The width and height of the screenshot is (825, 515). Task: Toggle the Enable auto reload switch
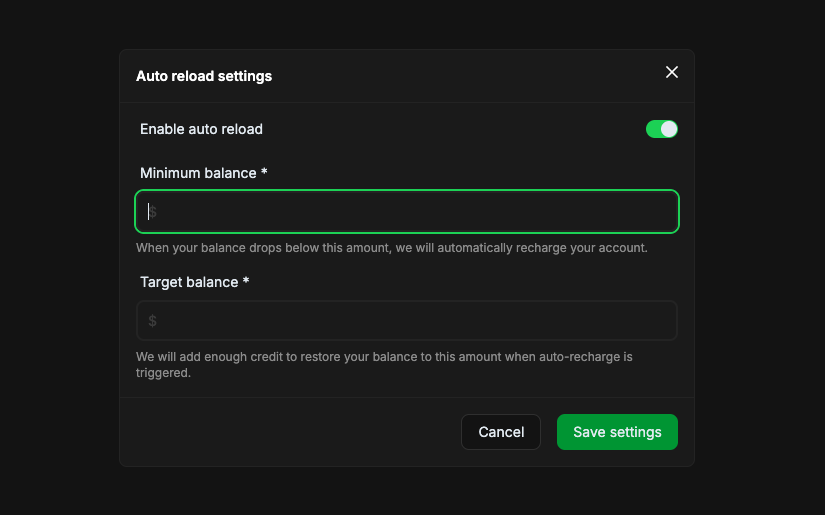[x=661, y=129]
